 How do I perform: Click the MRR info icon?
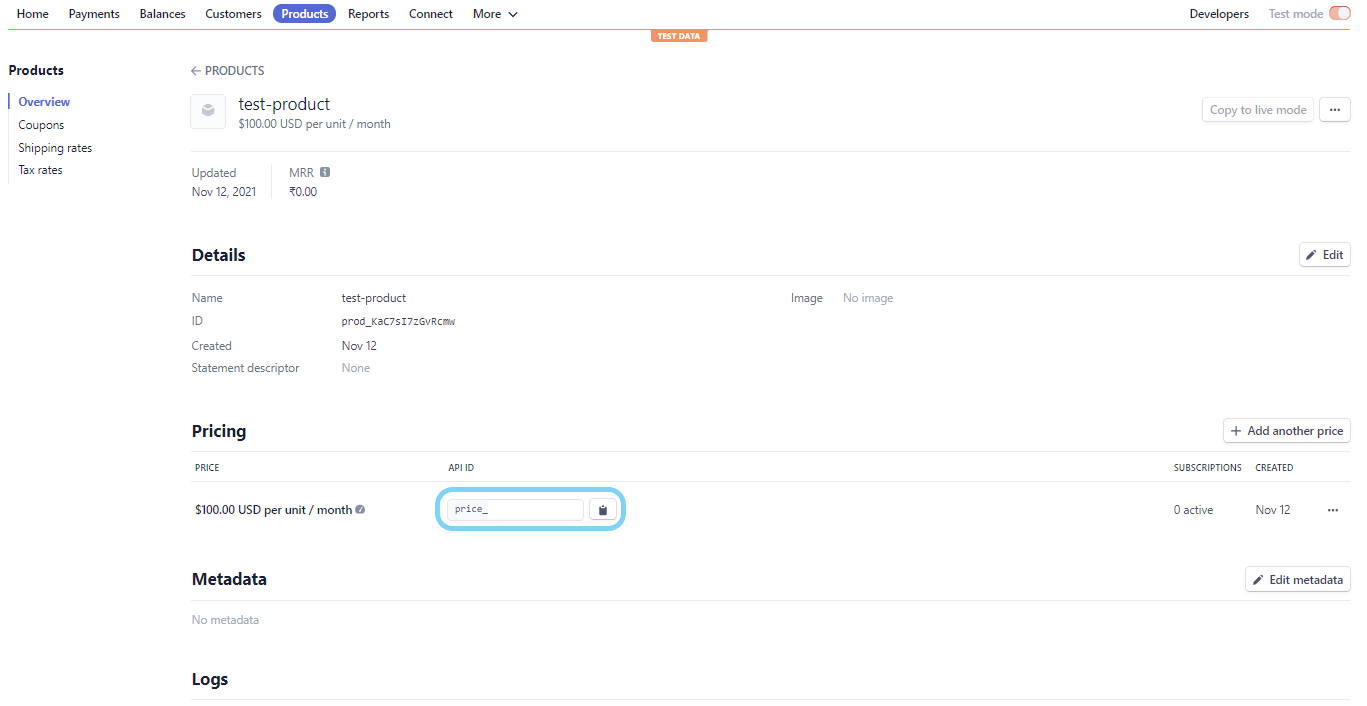click(325, 173)
